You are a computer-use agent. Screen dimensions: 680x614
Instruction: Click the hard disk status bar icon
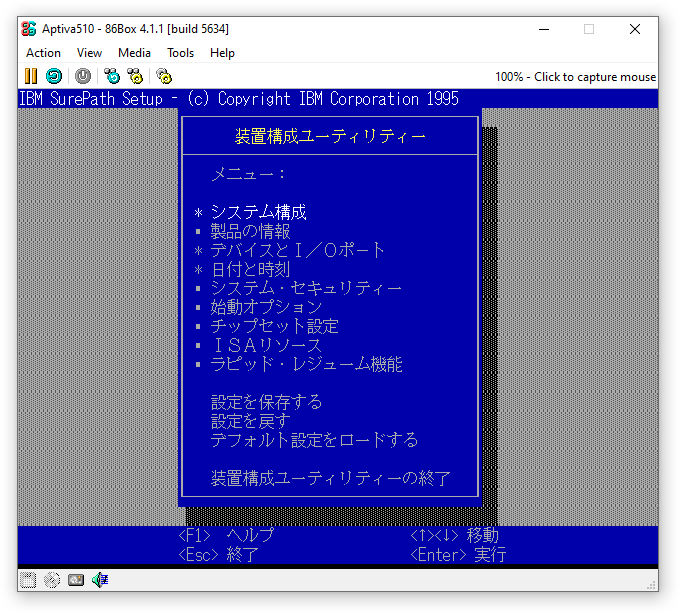click(x=76, y=580)
